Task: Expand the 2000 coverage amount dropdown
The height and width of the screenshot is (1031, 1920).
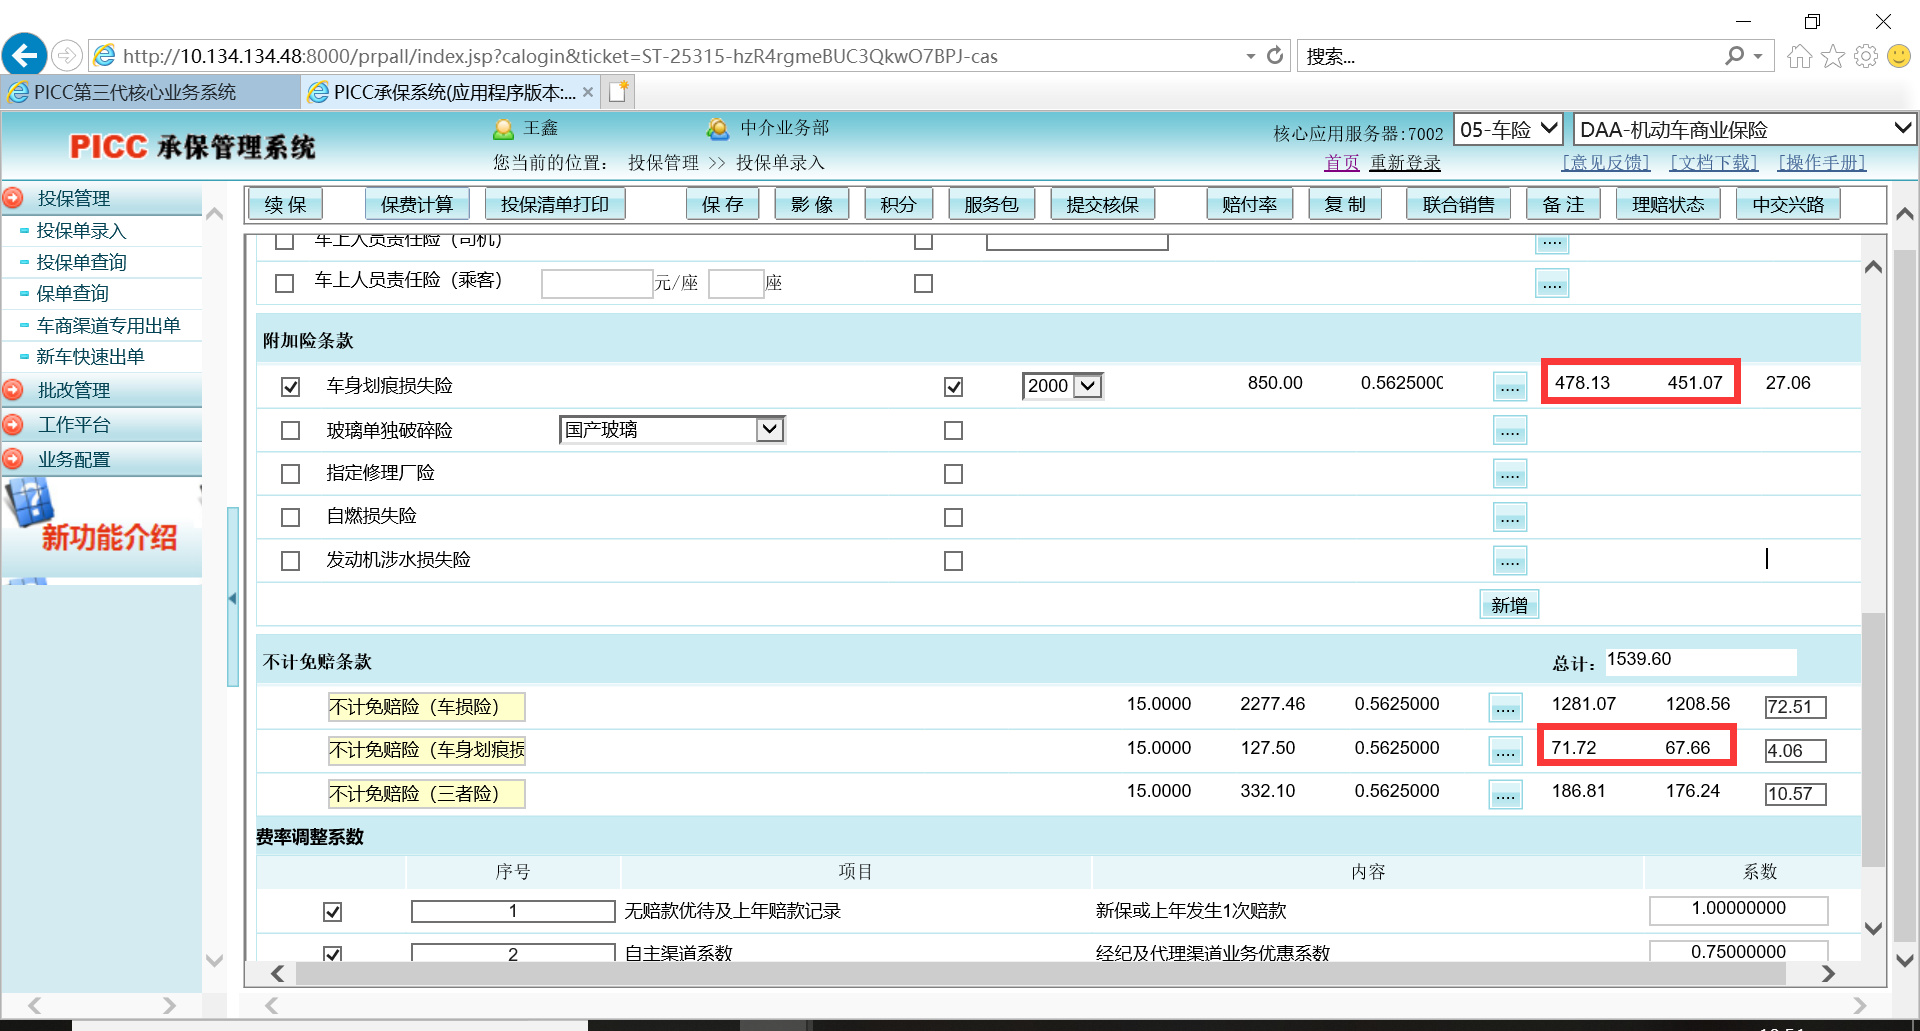Action: point(1089,386)
